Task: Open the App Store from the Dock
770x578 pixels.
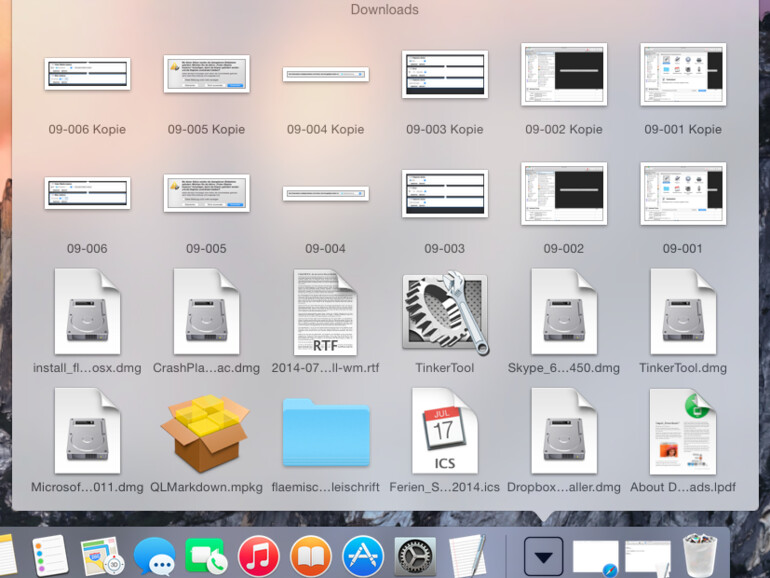Action: [x=363, y=555]
